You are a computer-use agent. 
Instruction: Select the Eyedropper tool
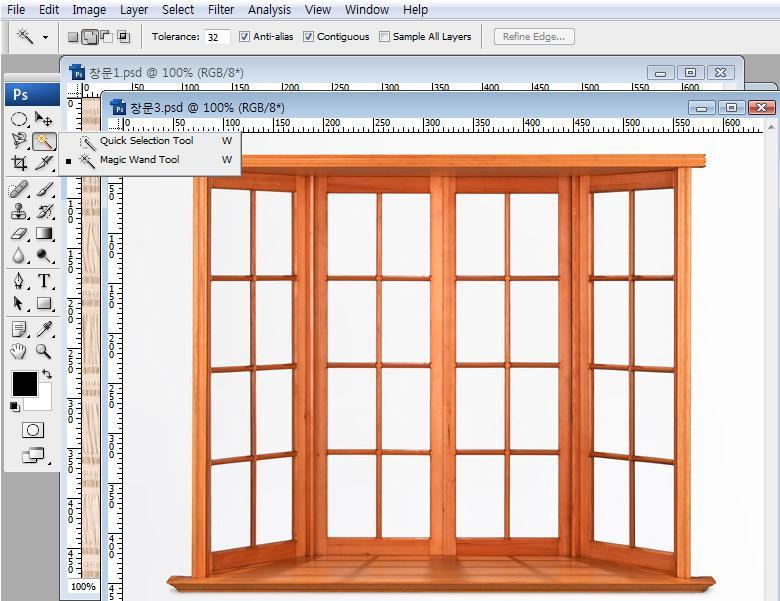pyautogui.click(x=44, y=328)
